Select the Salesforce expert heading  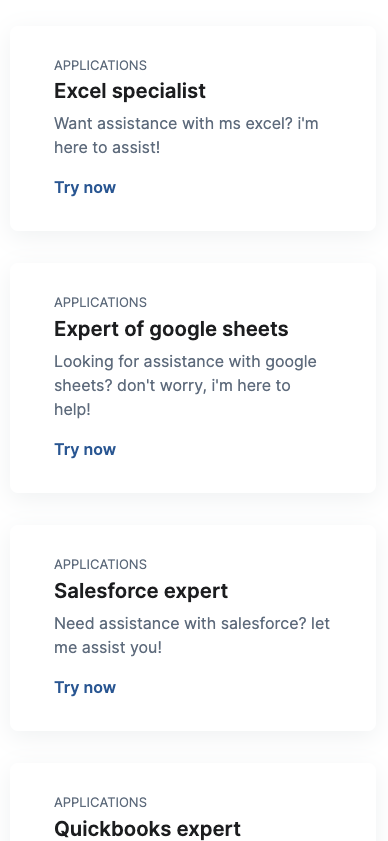tap(141, 591)
